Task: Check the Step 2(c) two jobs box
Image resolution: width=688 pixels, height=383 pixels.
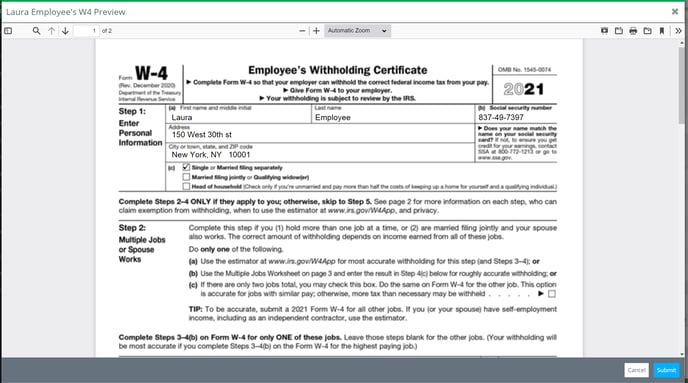Action: (x=552, y=294)
